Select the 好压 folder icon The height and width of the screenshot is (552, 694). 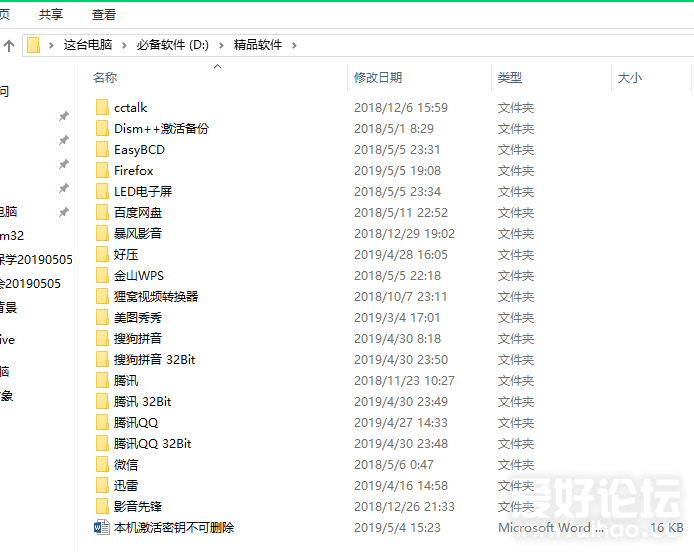(x=102, y=255)
